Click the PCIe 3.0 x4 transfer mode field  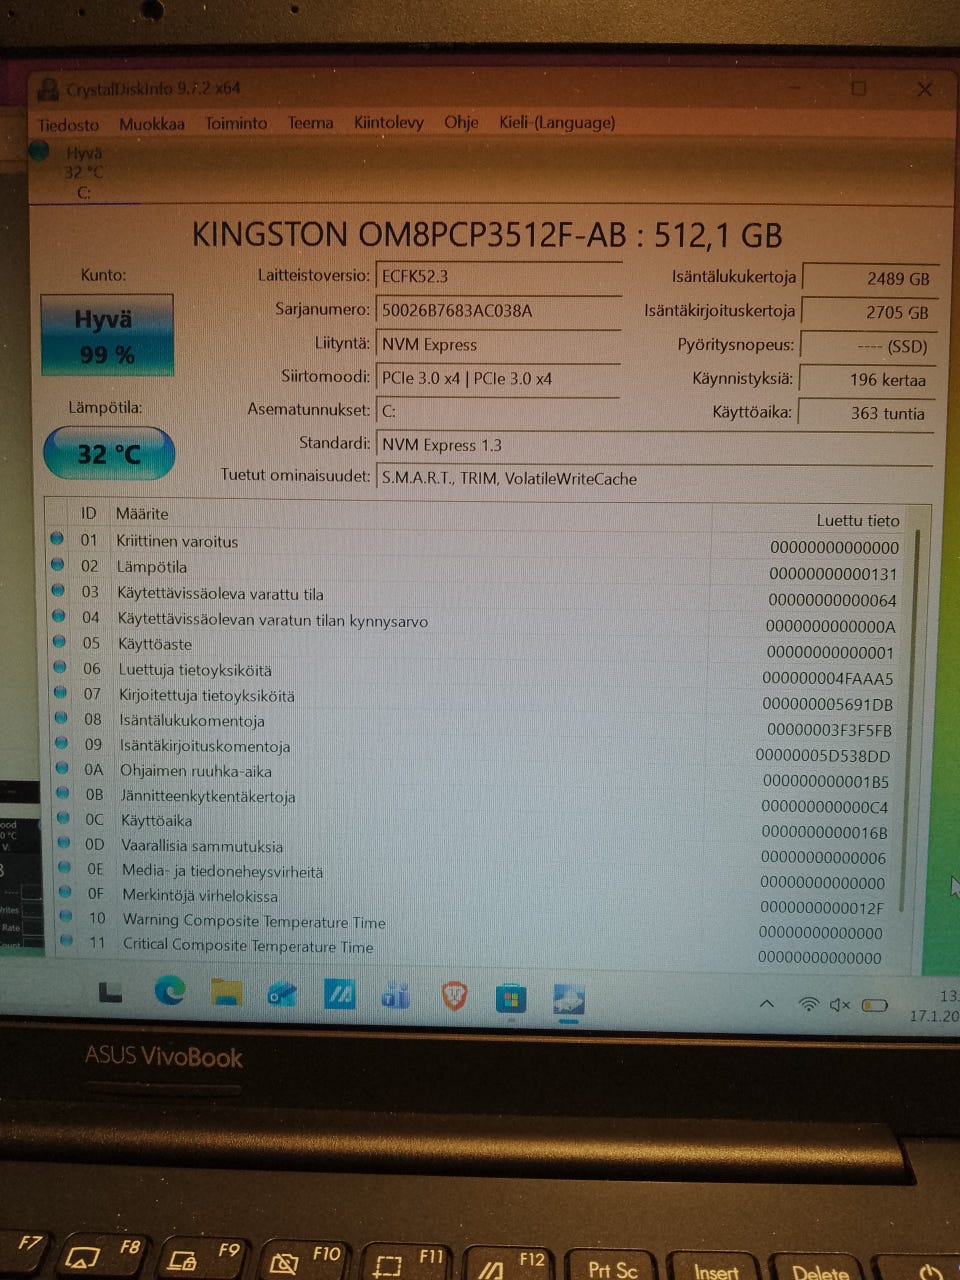click(x=497, y=378)
